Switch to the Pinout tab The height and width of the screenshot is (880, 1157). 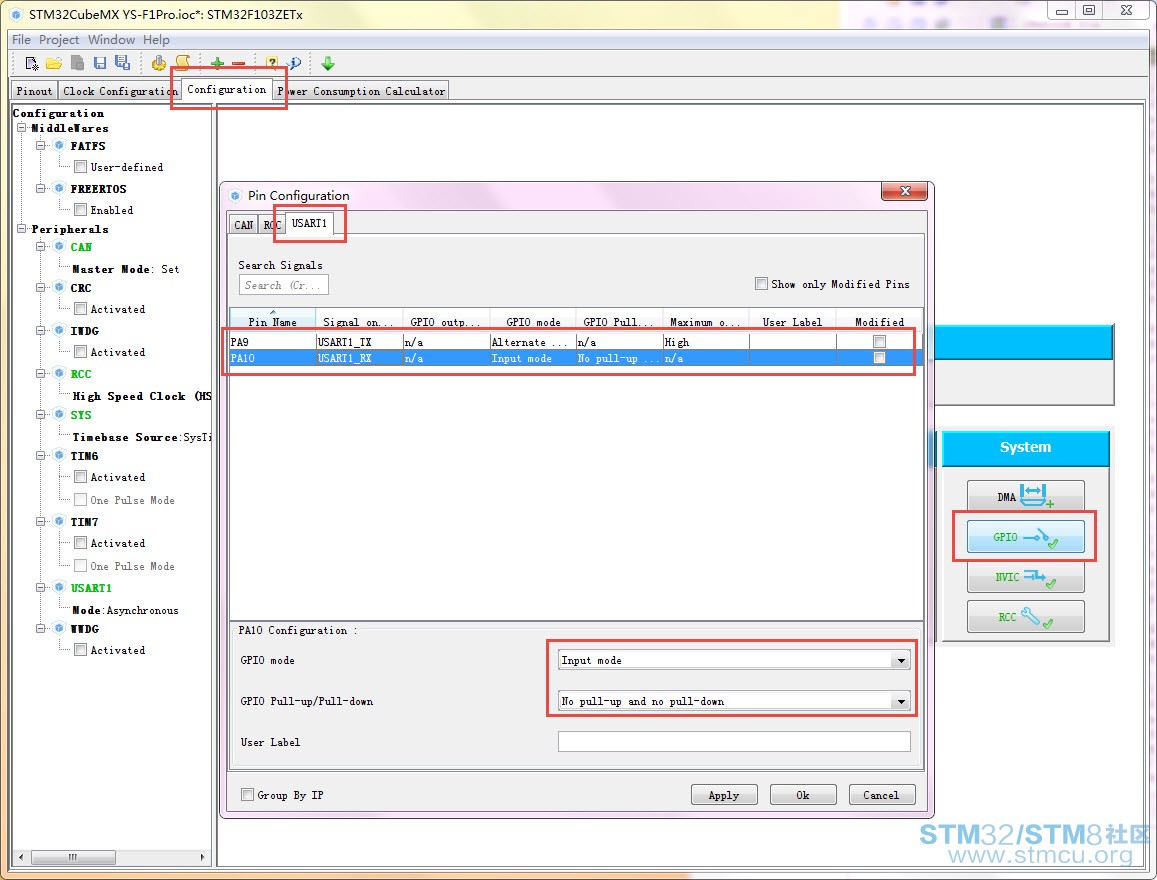[x=34, y=91]
